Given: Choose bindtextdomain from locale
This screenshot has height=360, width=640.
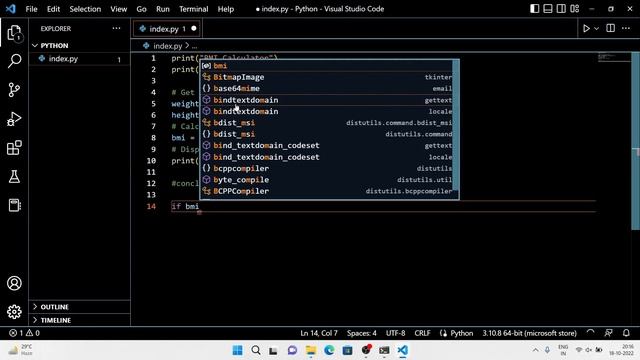Looking at the screenshot, I should coord(326,111).
